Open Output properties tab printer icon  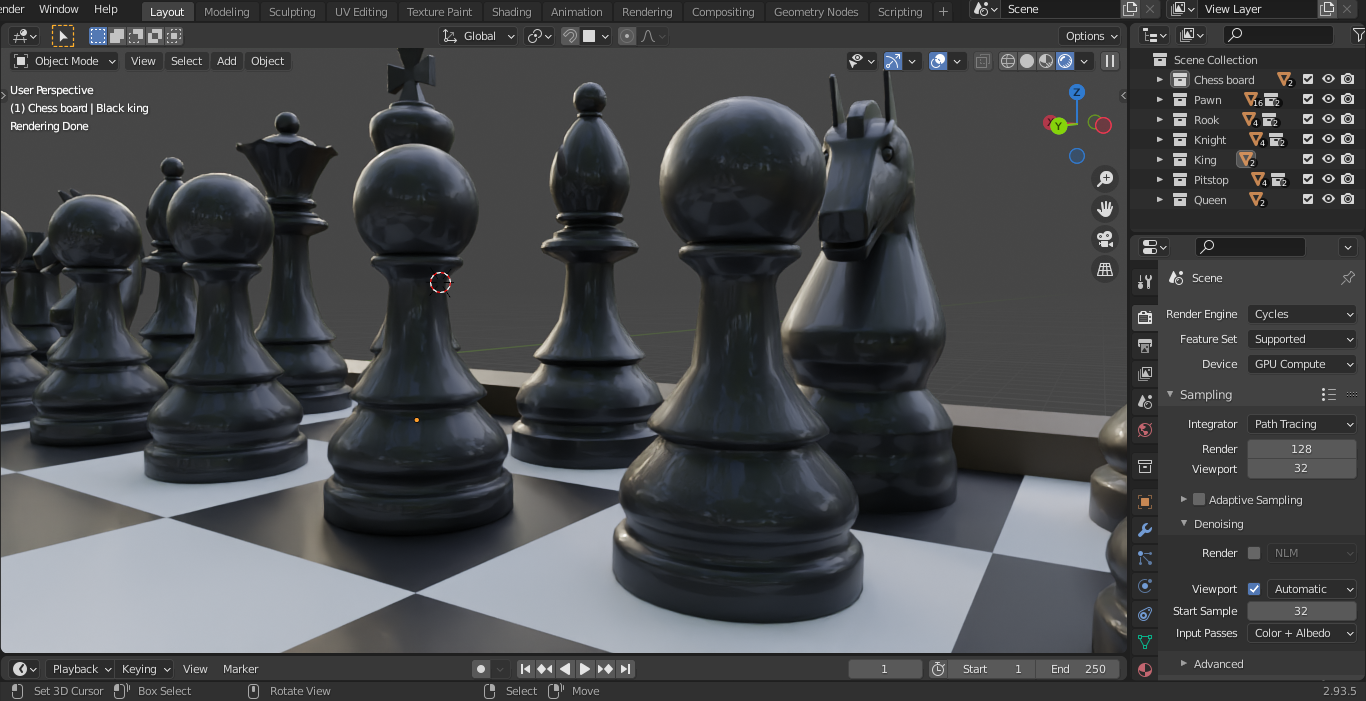pos(1145,346)
